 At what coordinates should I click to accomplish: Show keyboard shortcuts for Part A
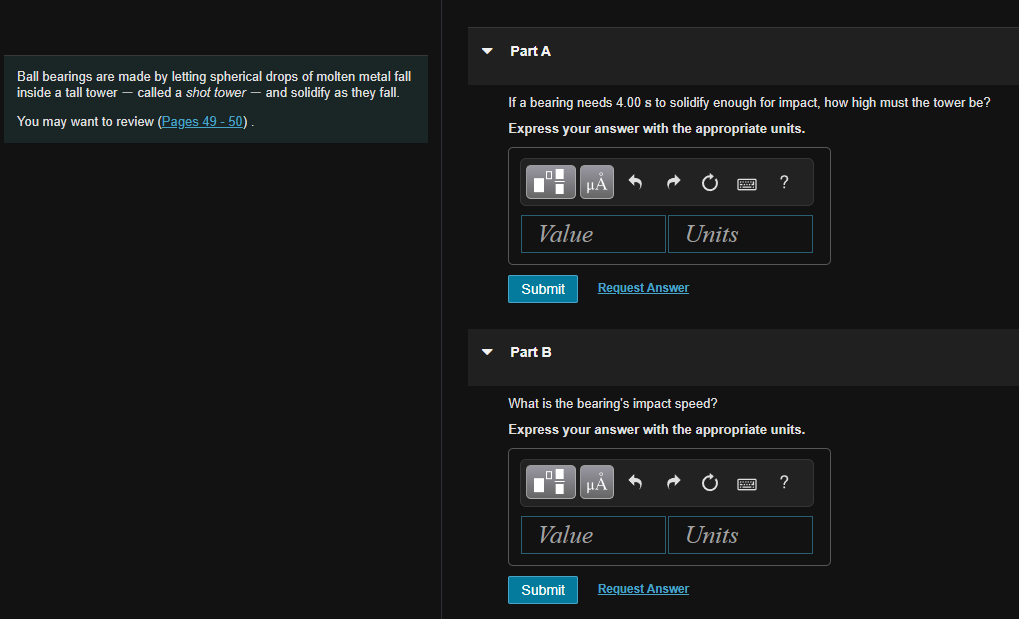(747, 184)
